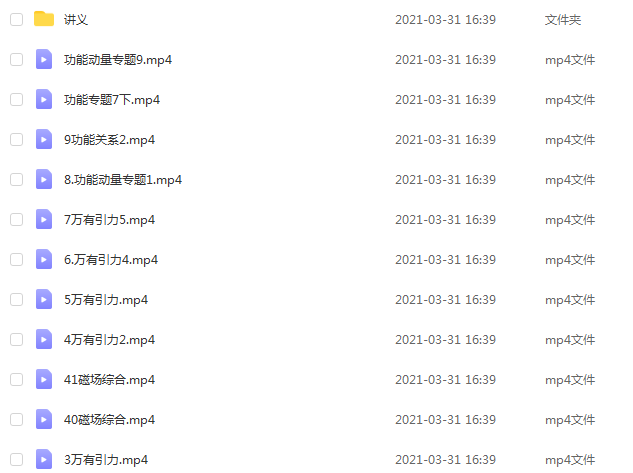
Task: Click the 文件夹 type label for 讲义
Action: point(563,19)
